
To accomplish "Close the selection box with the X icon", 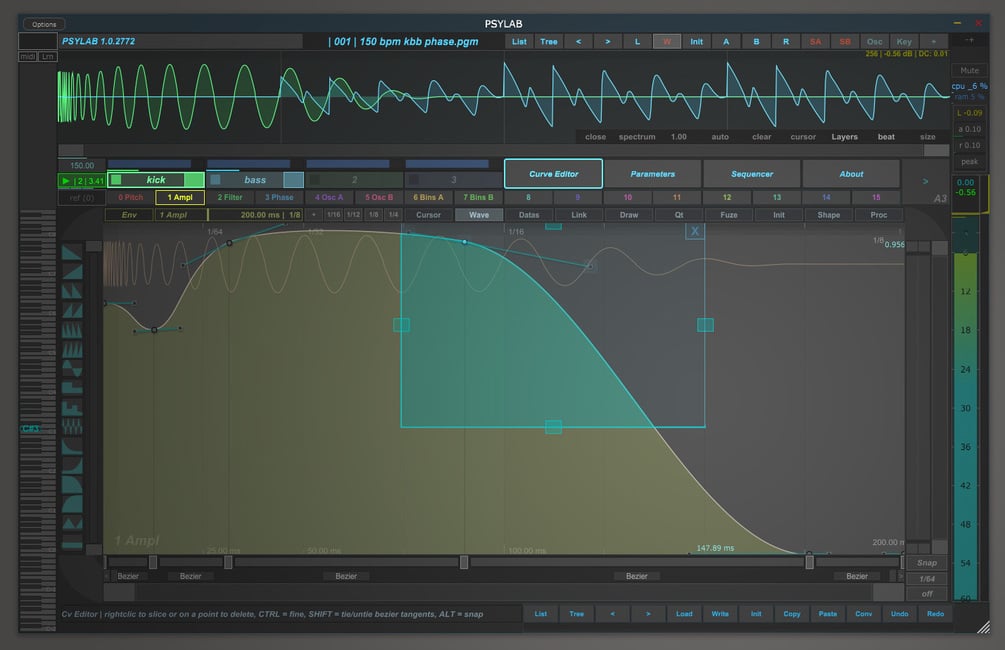I will pyautogui.click(x=694, y=231).
